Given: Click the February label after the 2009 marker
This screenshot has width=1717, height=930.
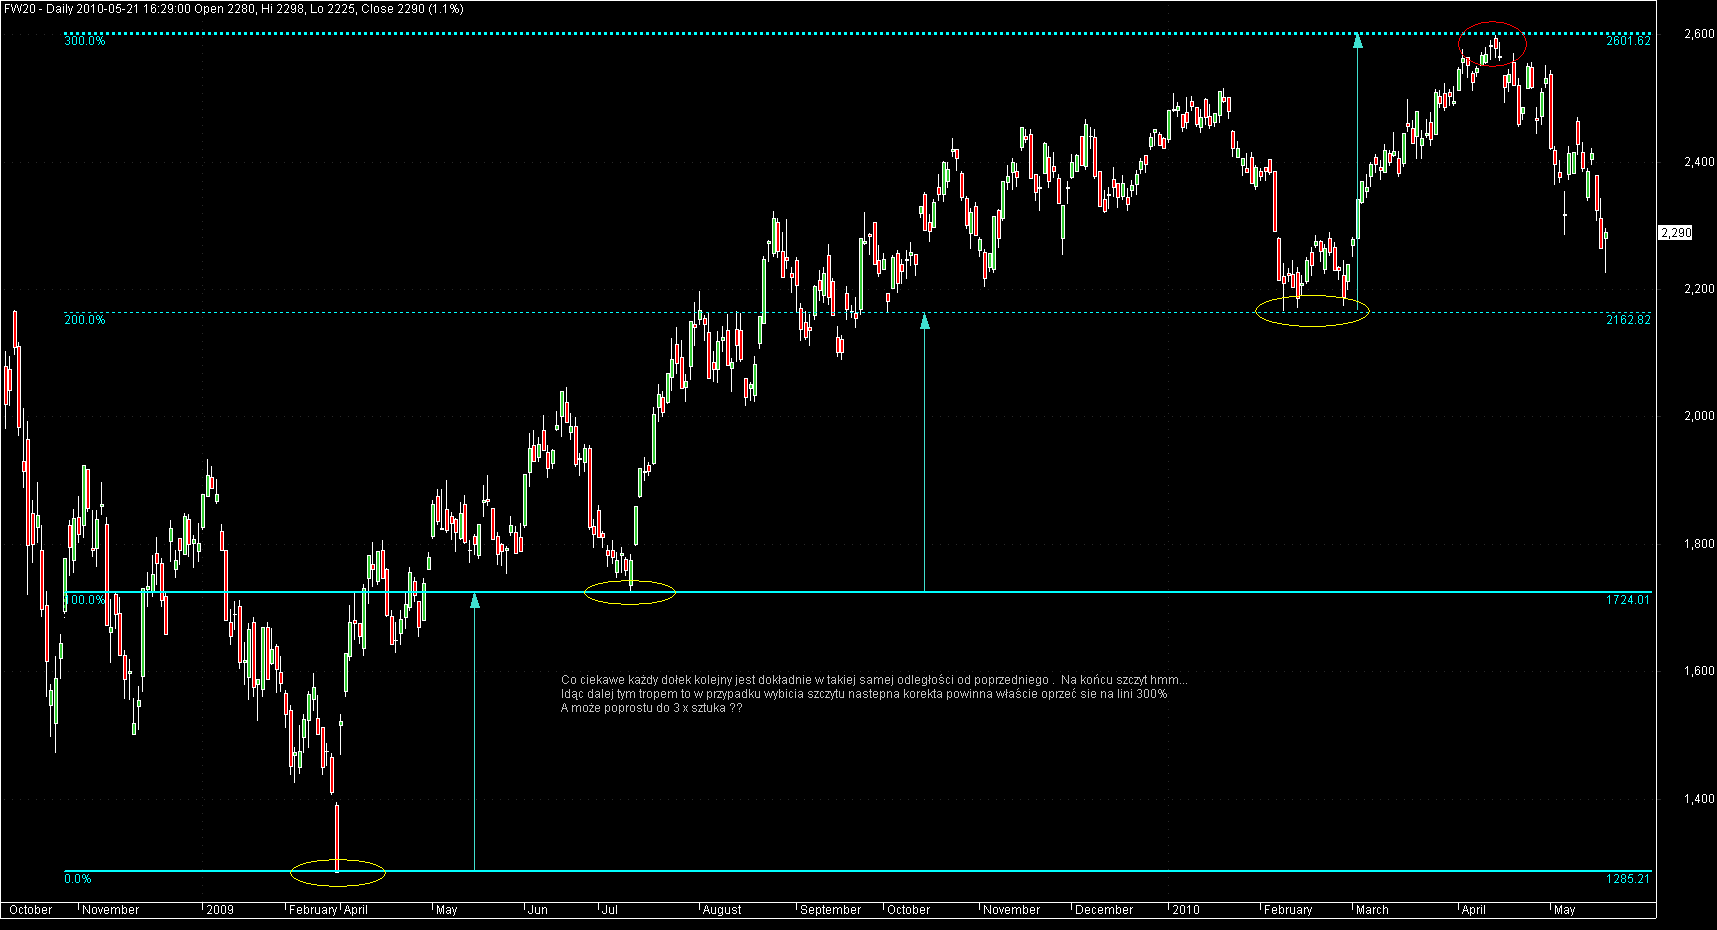Looking at the screenshot, I should pyautogui.click(x=313, y=910).
